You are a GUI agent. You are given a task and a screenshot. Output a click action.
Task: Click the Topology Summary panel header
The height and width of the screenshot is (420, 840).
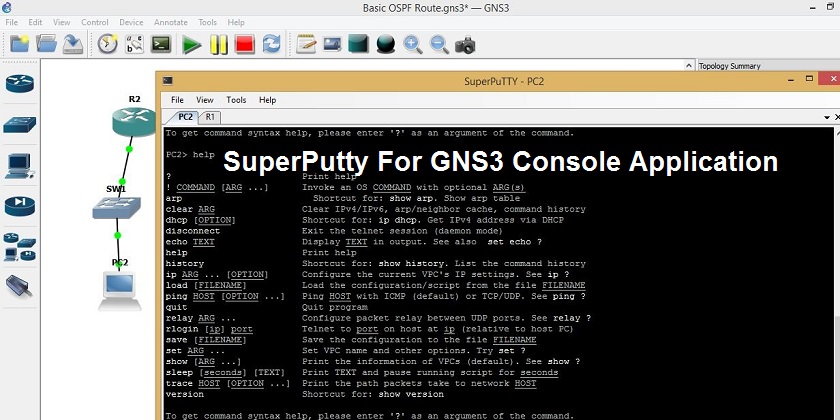point(768,66)
